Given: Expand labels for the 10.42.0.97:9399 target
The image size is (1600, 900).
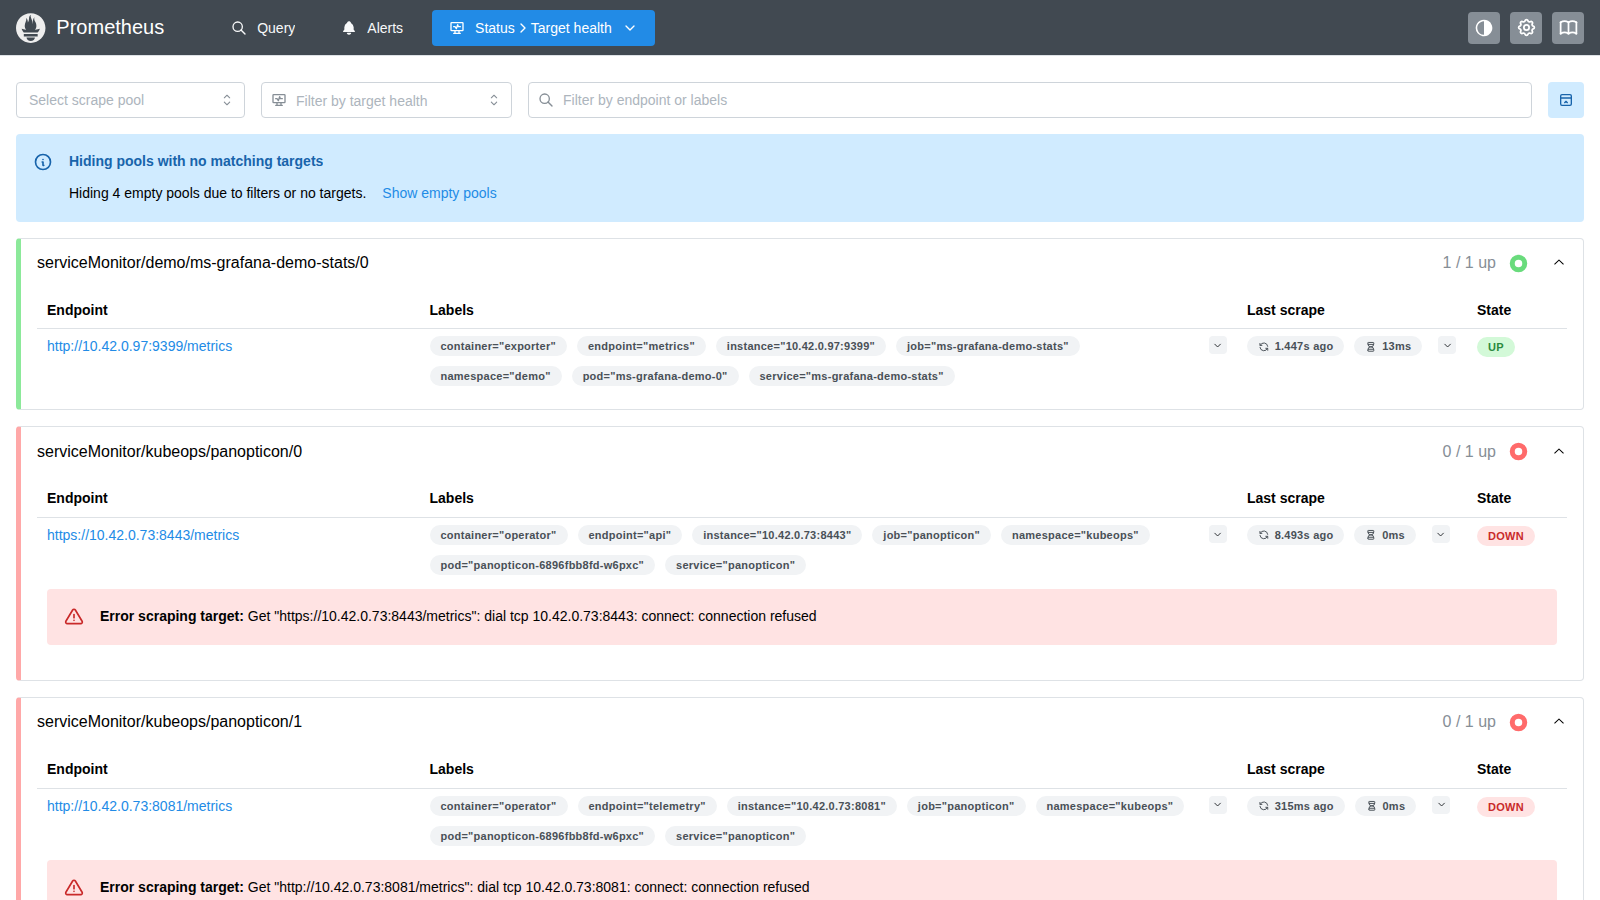Looking at the screenshot, I should coord(1218,346).
